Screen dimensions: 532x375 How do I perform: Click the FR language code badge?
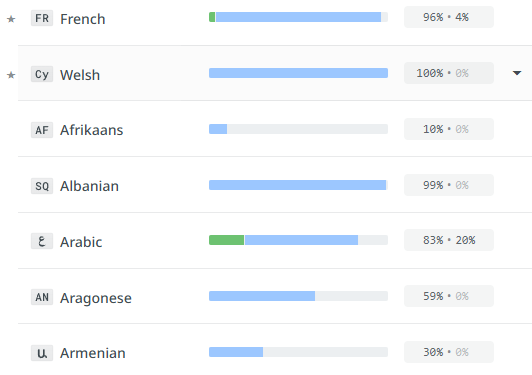[x=42, y=18]
